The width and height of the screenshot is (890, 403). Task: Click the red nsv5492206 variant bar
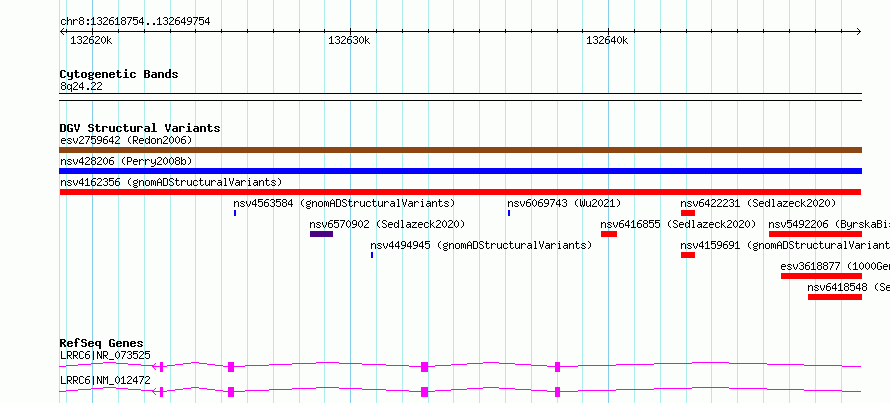tap(815, 234)
